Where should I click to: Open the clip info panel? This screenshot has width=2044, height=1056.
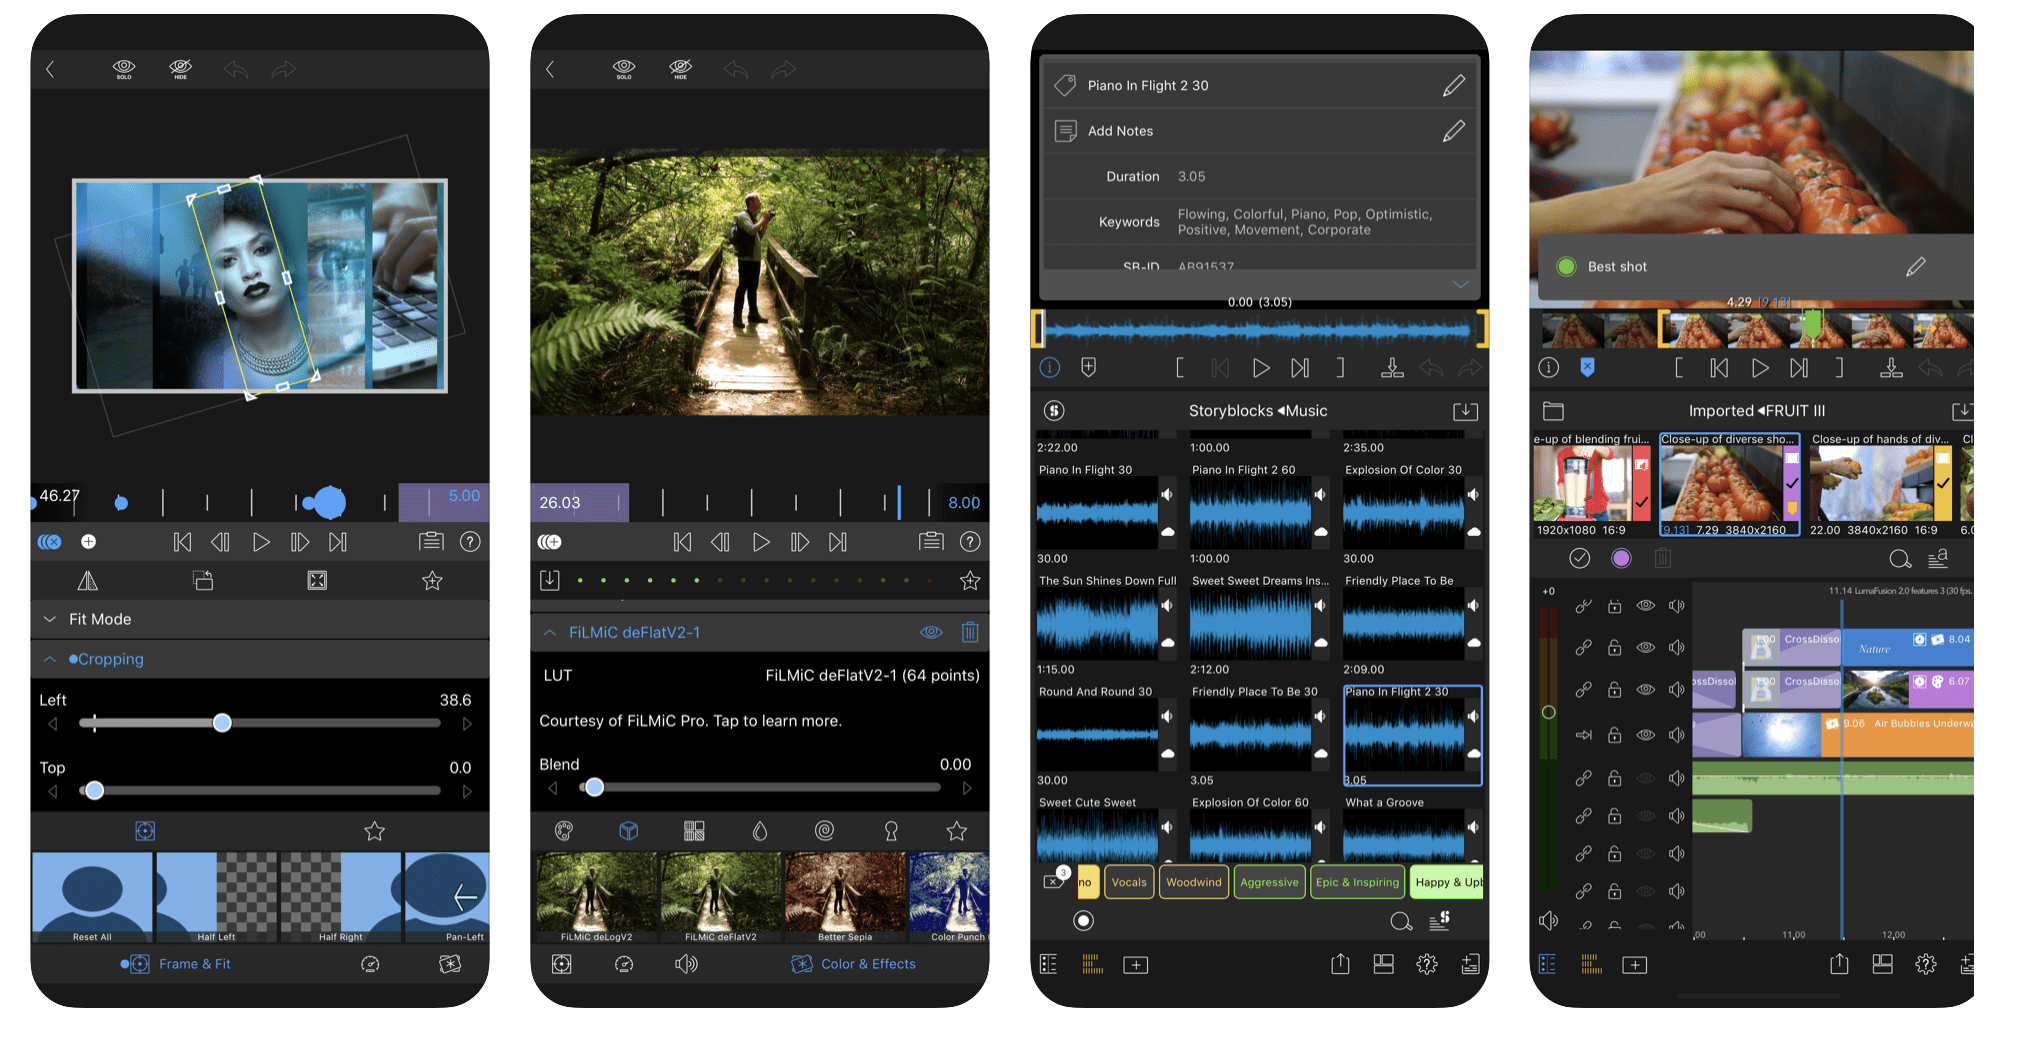(1049, 367)
